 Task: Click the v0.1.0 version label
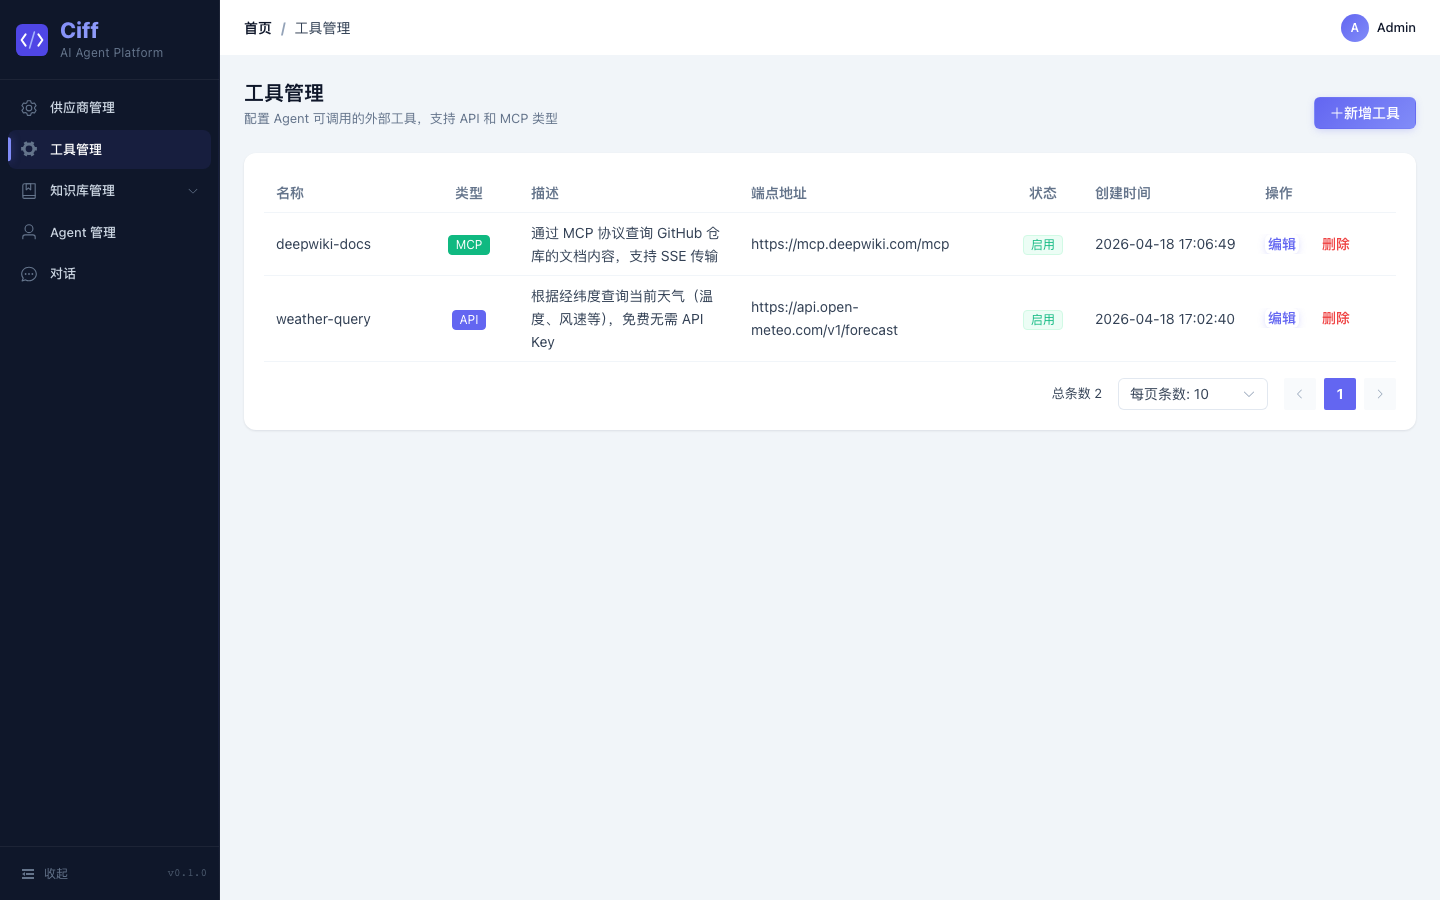pos(187,874)
